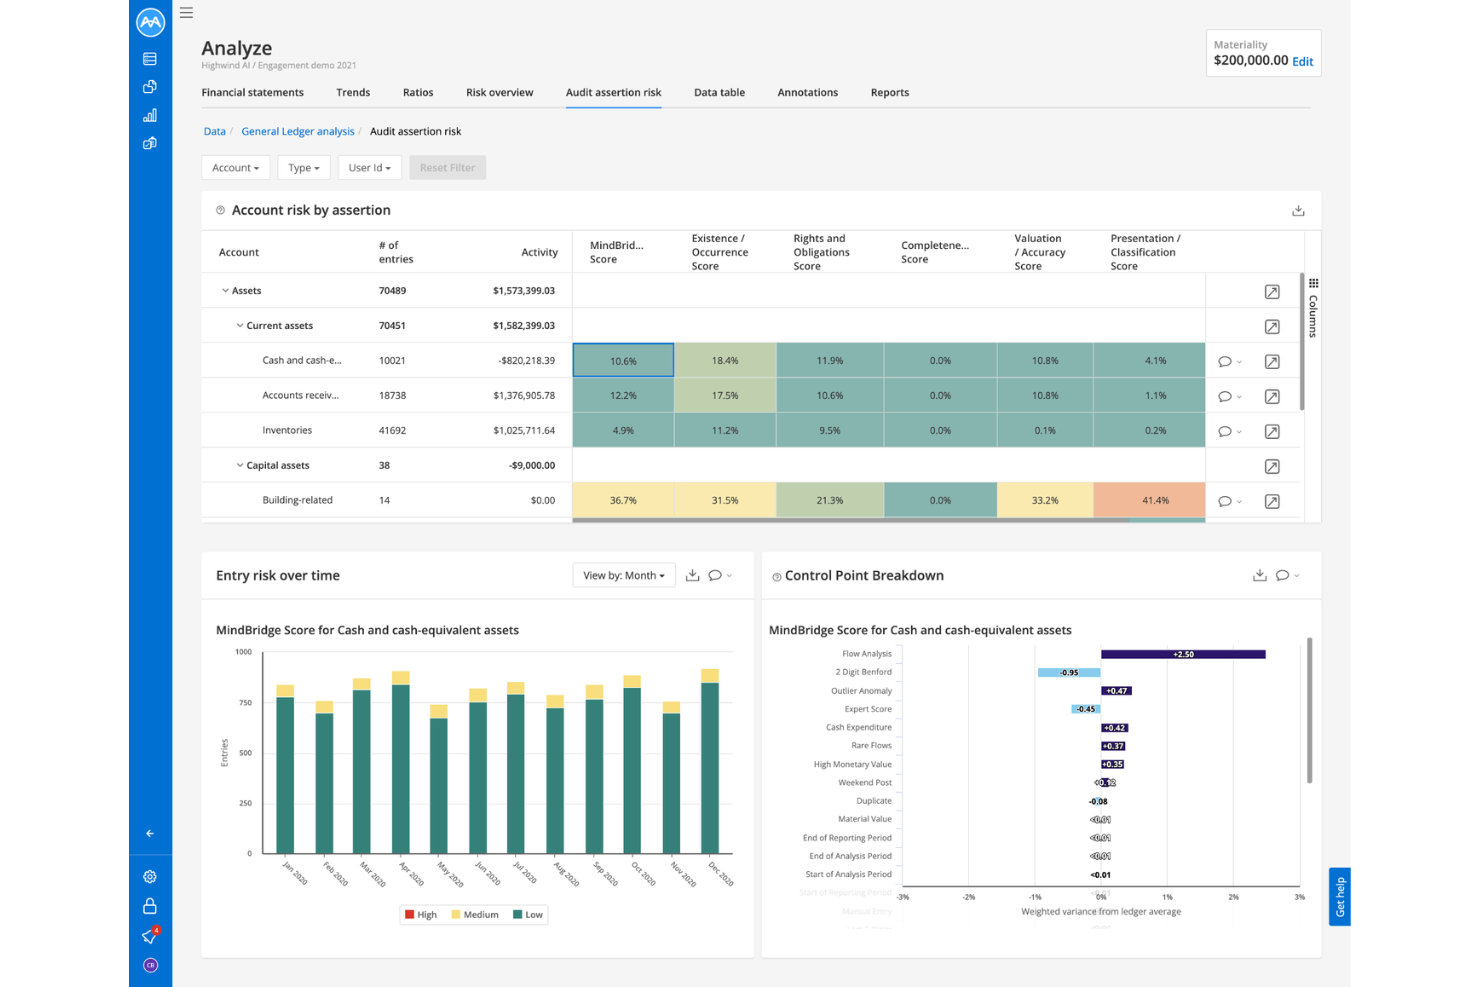Image resolution: width=1480 pixels, height=987 pixels.
Task: Go to the Data breadcrumb link
Action: [x=215, y=131]
